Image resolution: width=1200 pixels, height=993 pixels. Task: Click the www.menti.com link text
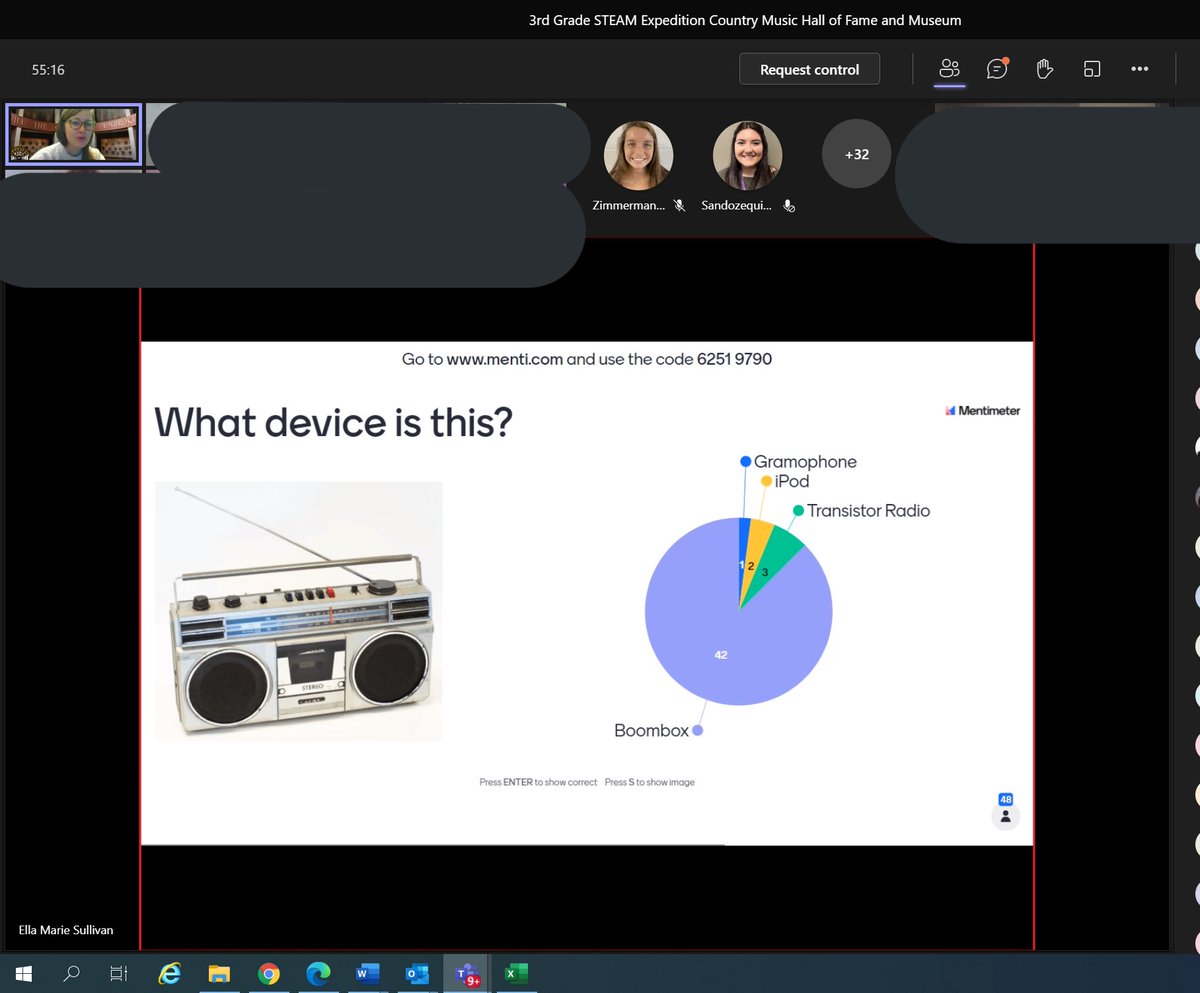(504, 358)
